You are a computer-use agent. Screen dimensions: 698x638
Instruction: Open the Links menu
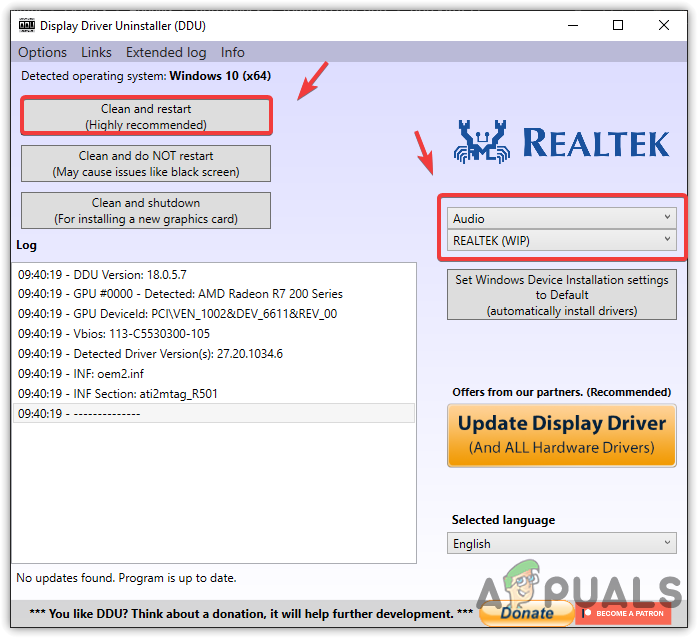pyautogui.click(x=96, y=53)
